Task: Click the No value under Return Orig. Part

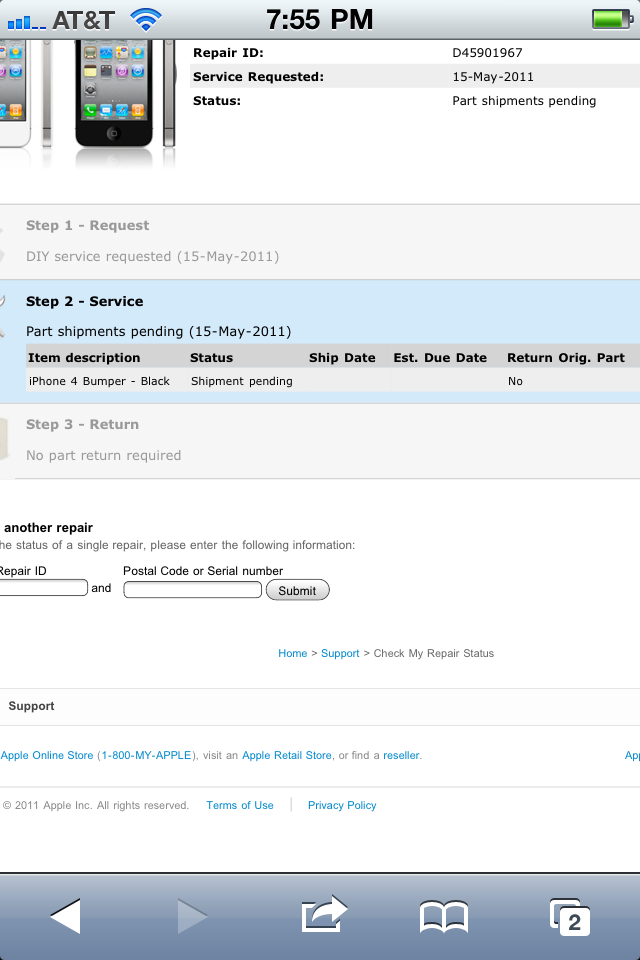Action: 515,381
